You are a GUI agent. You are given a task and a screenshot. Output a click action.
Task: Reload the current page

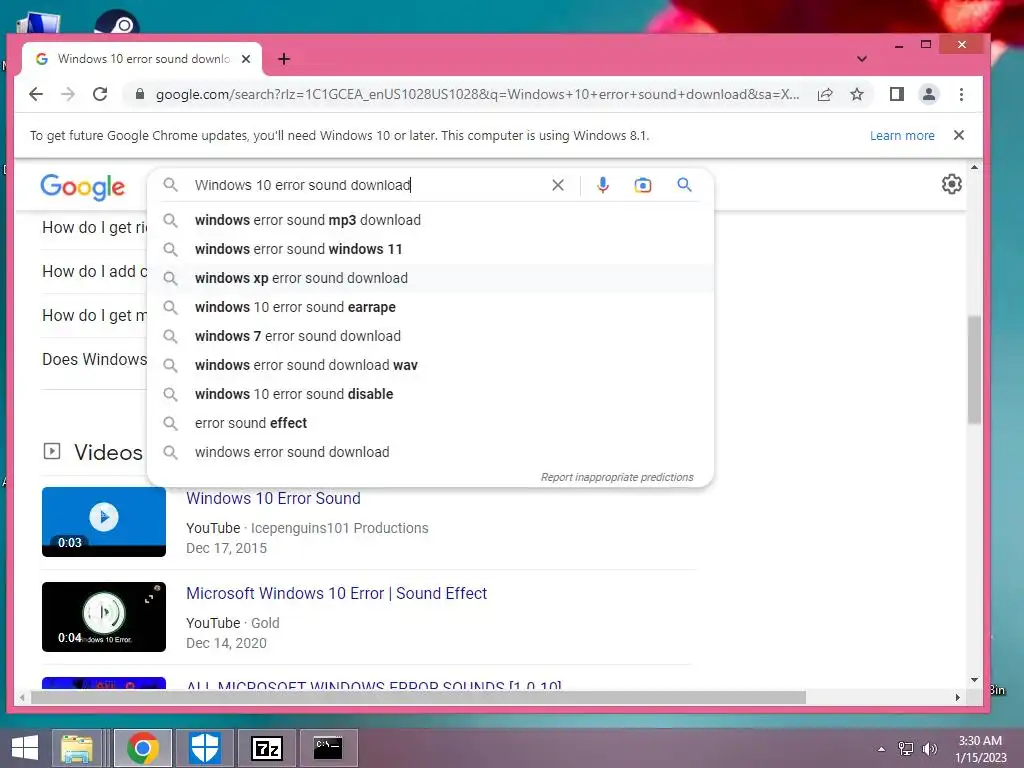click(x=100, y=94)
